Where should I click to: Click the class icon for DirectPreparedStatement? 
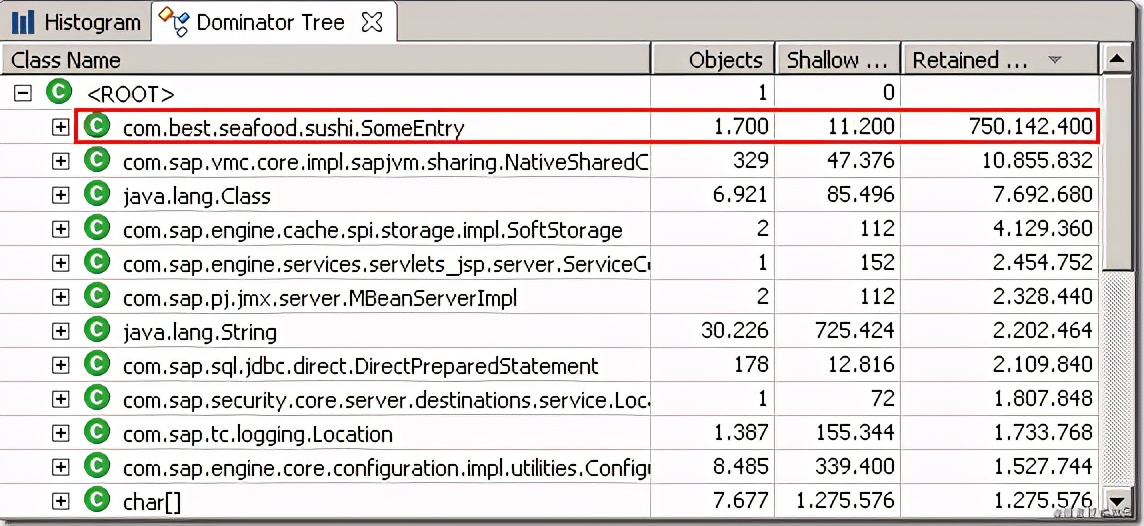tap(96, 365)
